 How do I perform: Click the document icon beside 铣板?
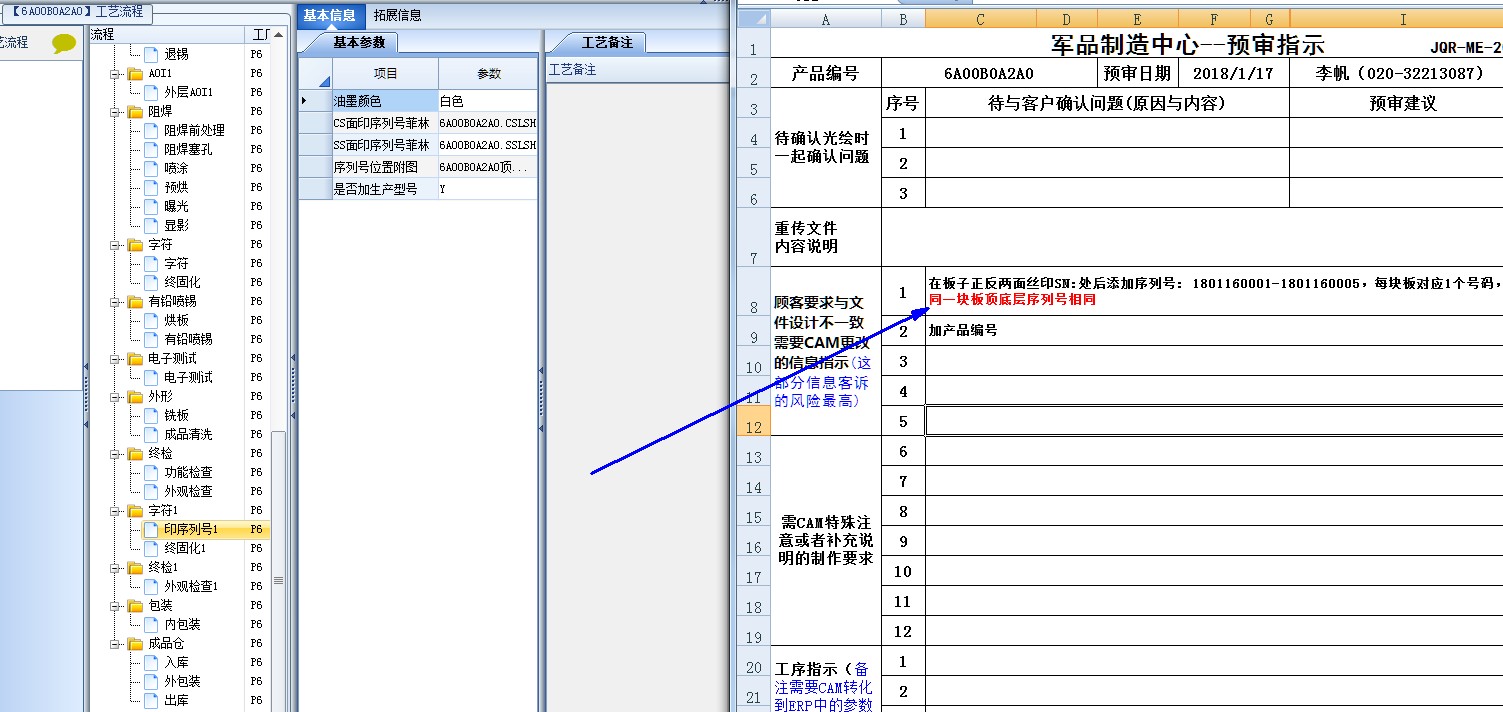pyautogui.click(x=151, y=415)
